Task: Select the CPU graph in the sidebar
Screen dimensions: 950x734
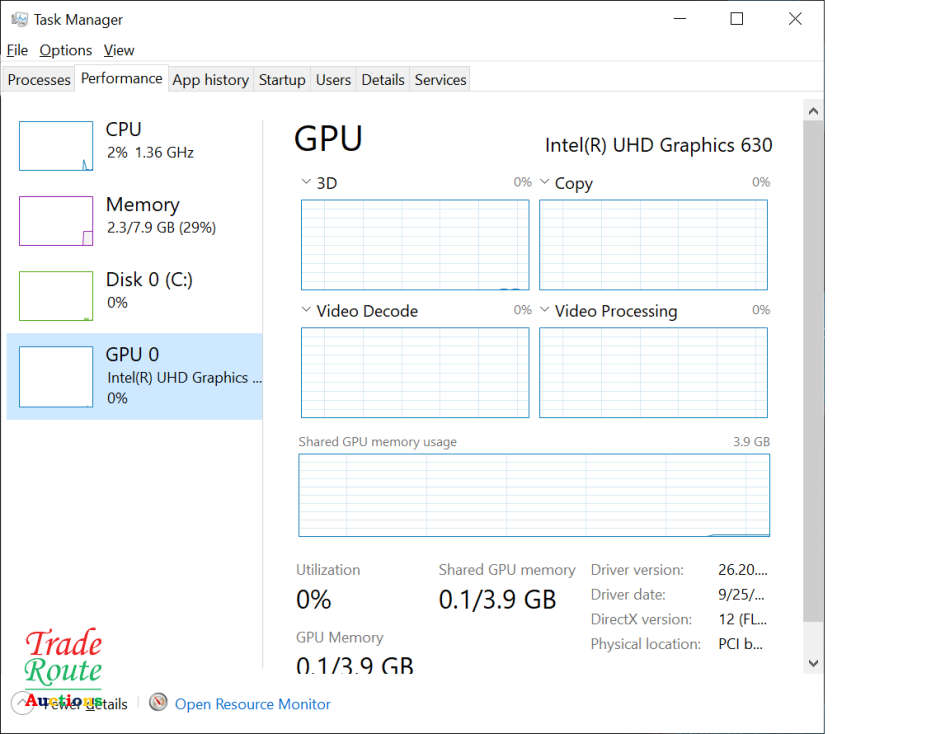Action: tap(55, 145)
